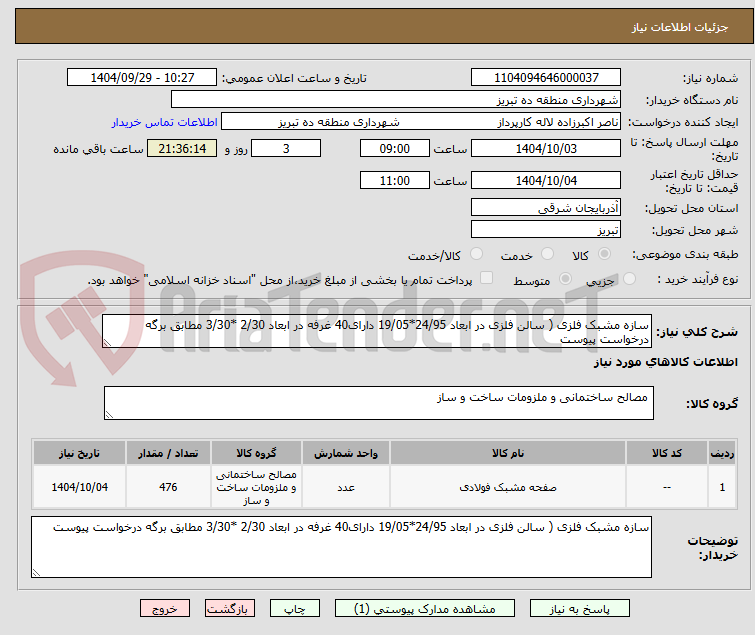Click the کد کالا column header

667,453
